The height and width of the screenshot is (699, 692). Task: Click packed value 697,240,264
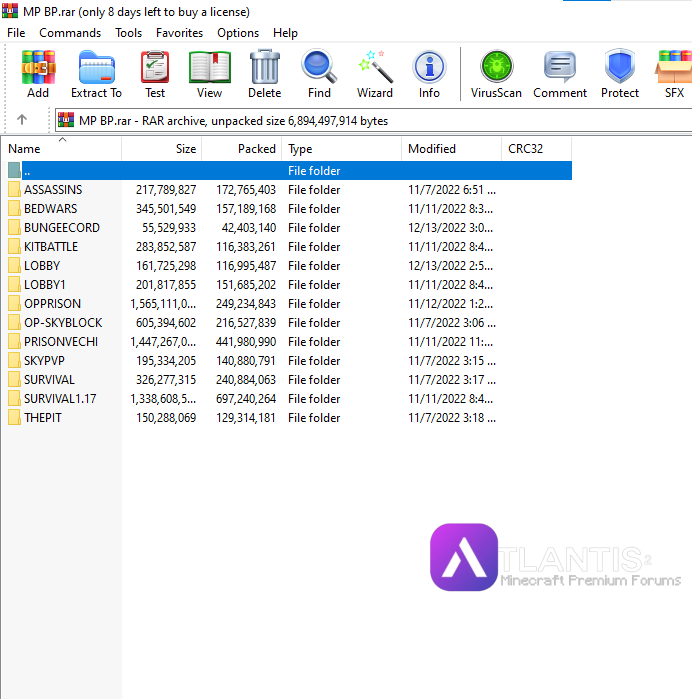pyautogui.click(x=246, y=399)
